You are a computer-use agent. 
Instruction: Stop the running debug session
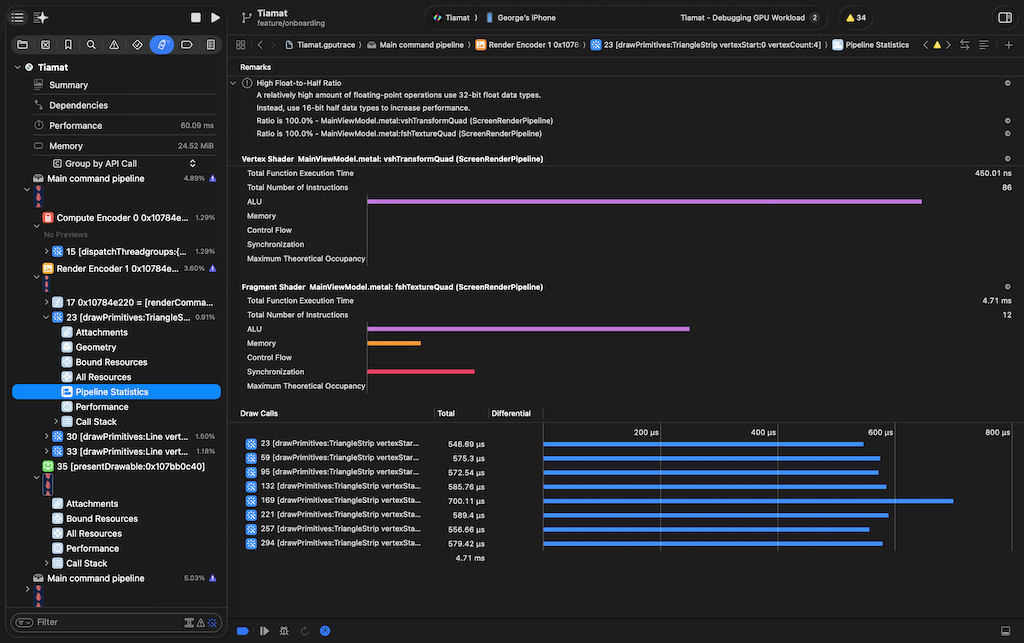(196, 18)
